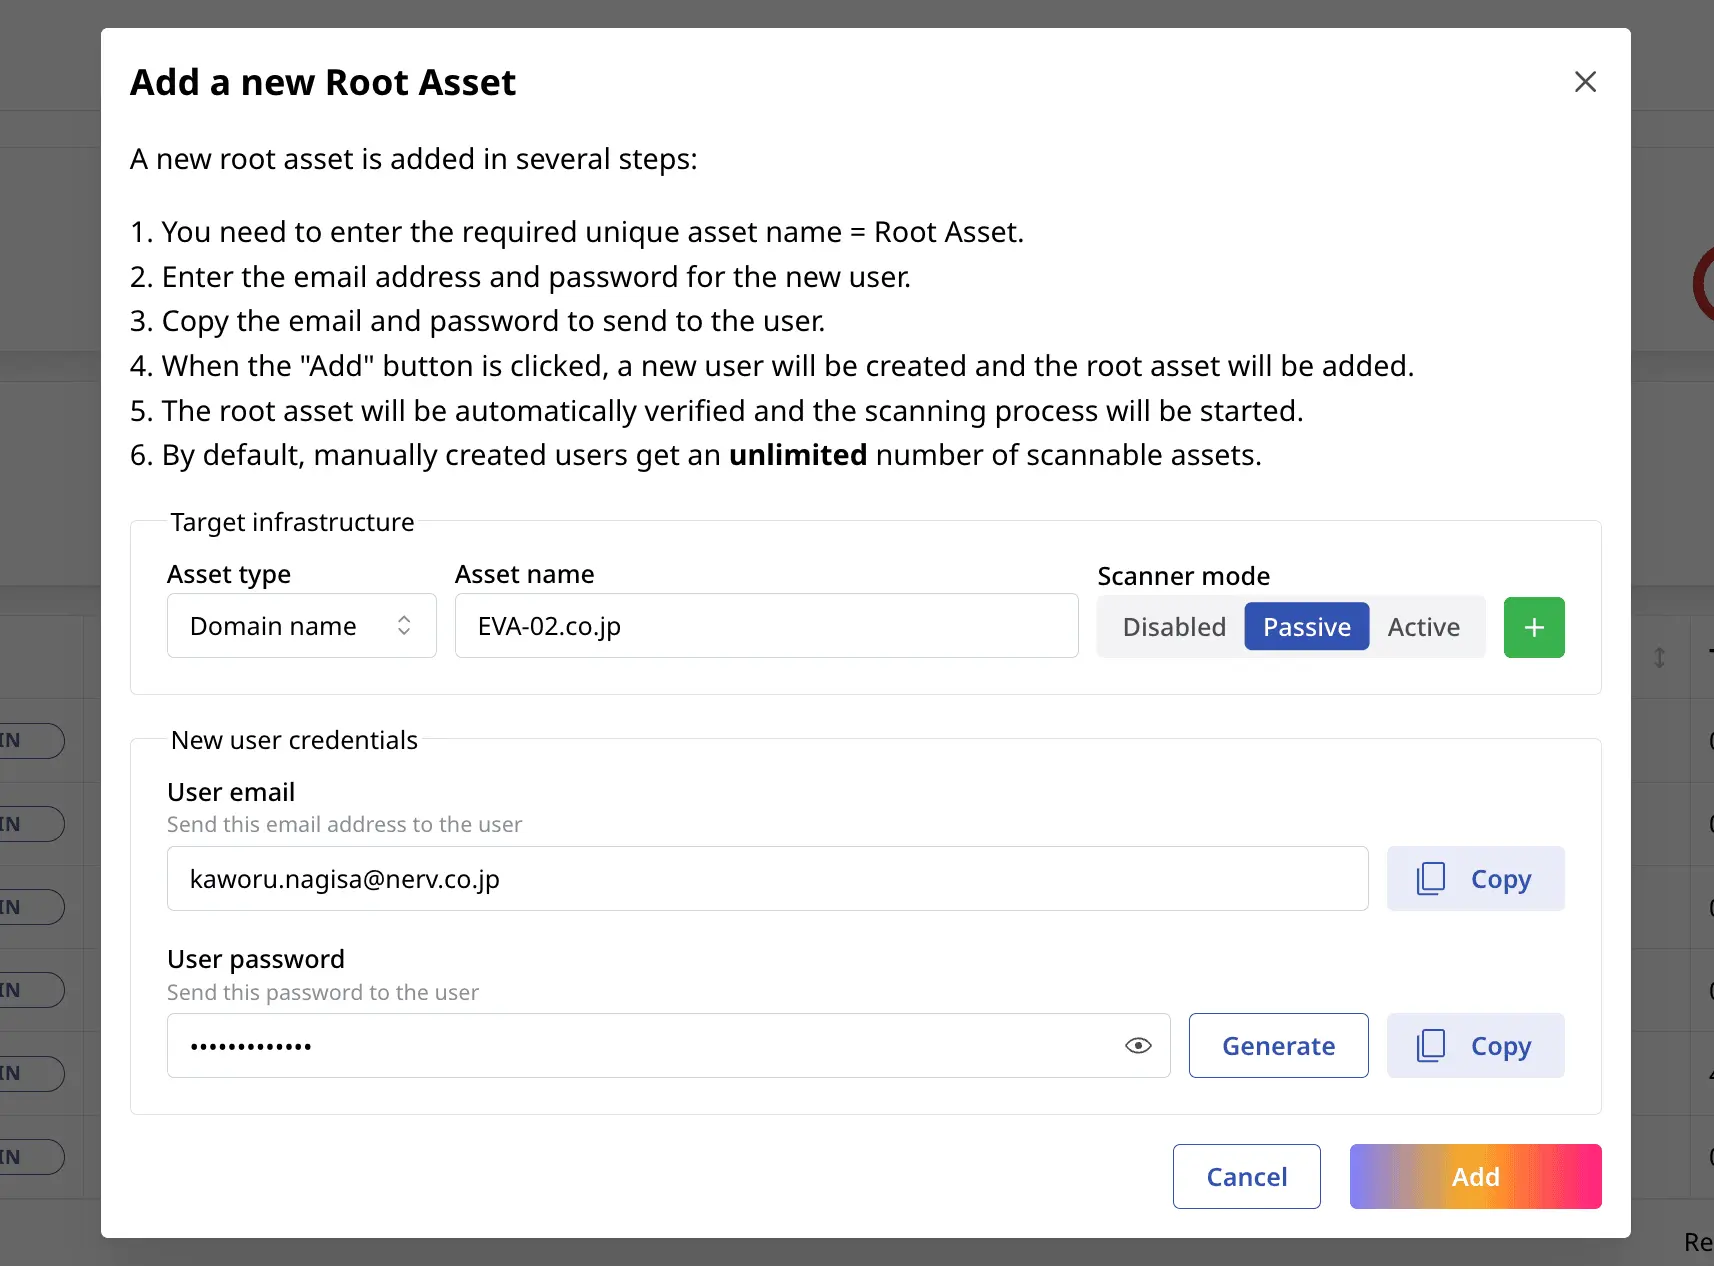Switch scanner mode to Active

coord(1423,627)
